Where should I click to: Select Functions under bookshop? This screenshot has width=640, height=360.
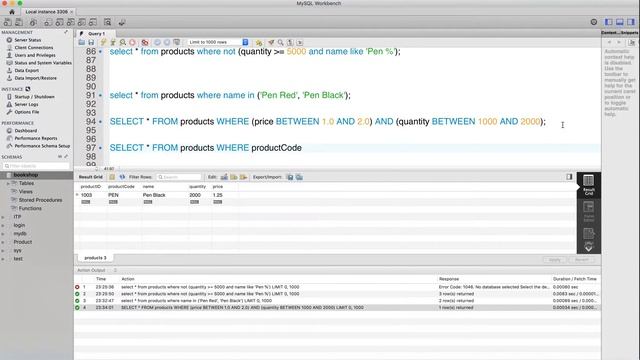(30, 208)
